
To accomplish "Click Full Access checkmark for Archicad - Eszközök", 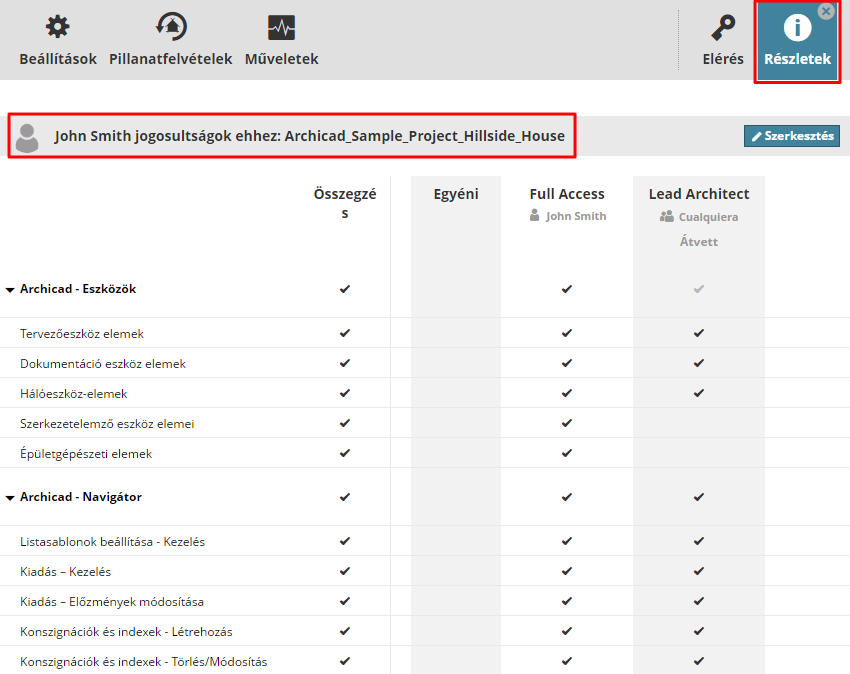I will pos(567,289).
